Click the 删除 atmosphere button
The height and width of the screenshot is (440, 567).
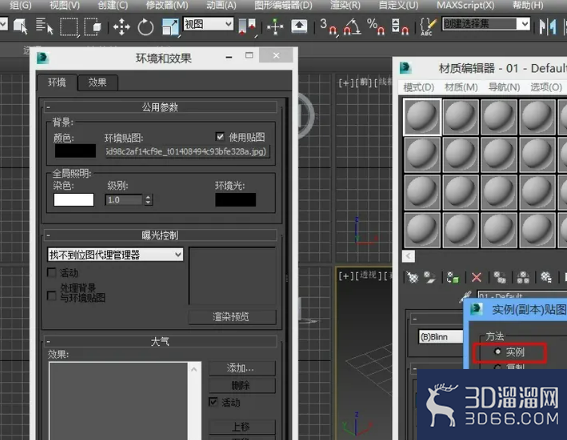tap(242, 385)
